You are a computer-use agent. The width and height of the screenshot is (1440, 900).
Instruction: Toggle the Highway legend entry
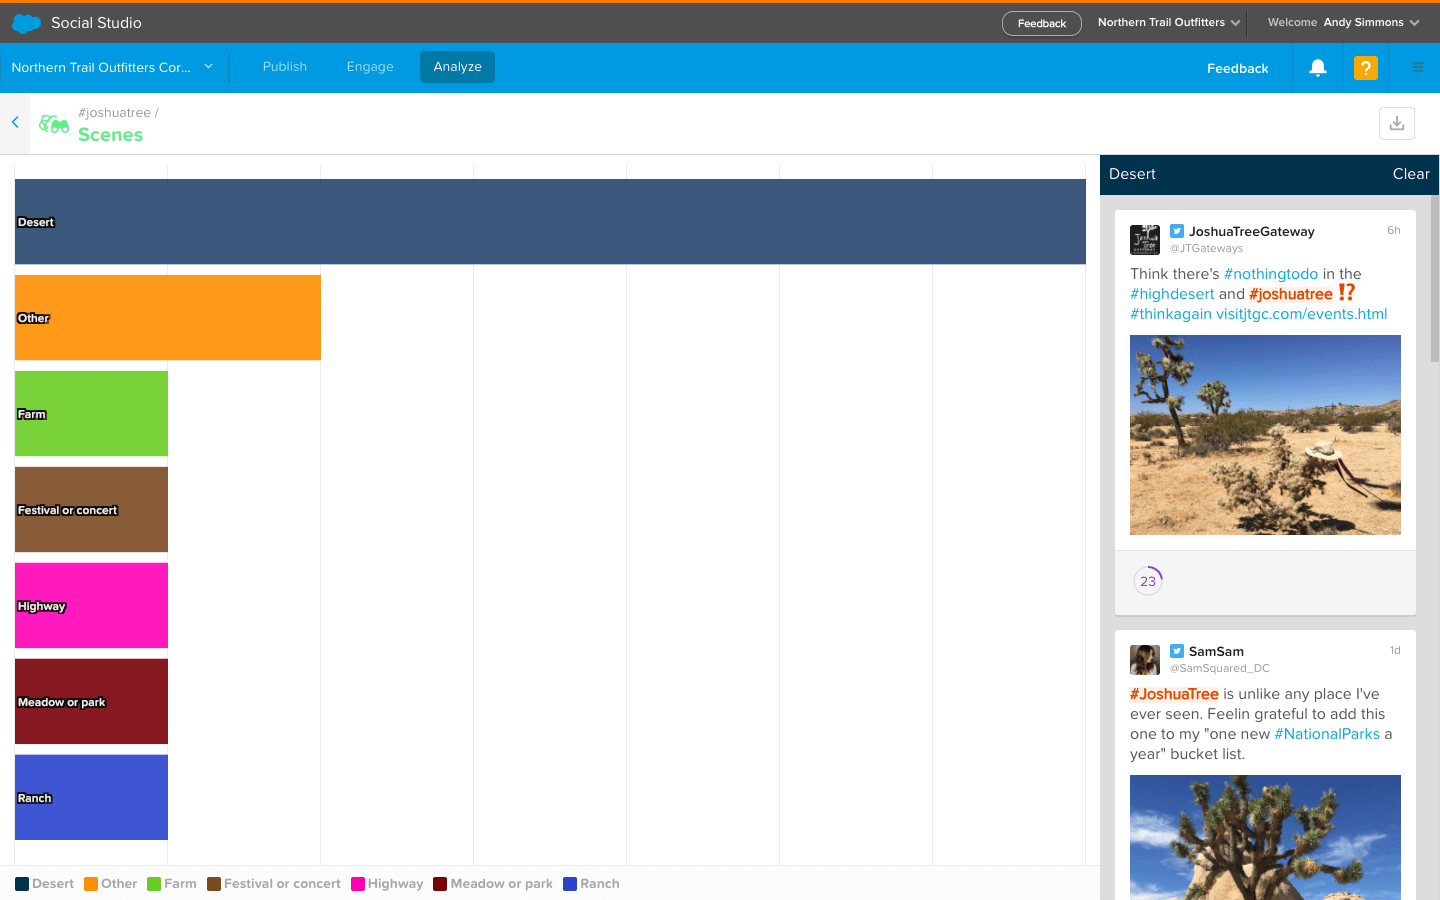tap(387, 884)
